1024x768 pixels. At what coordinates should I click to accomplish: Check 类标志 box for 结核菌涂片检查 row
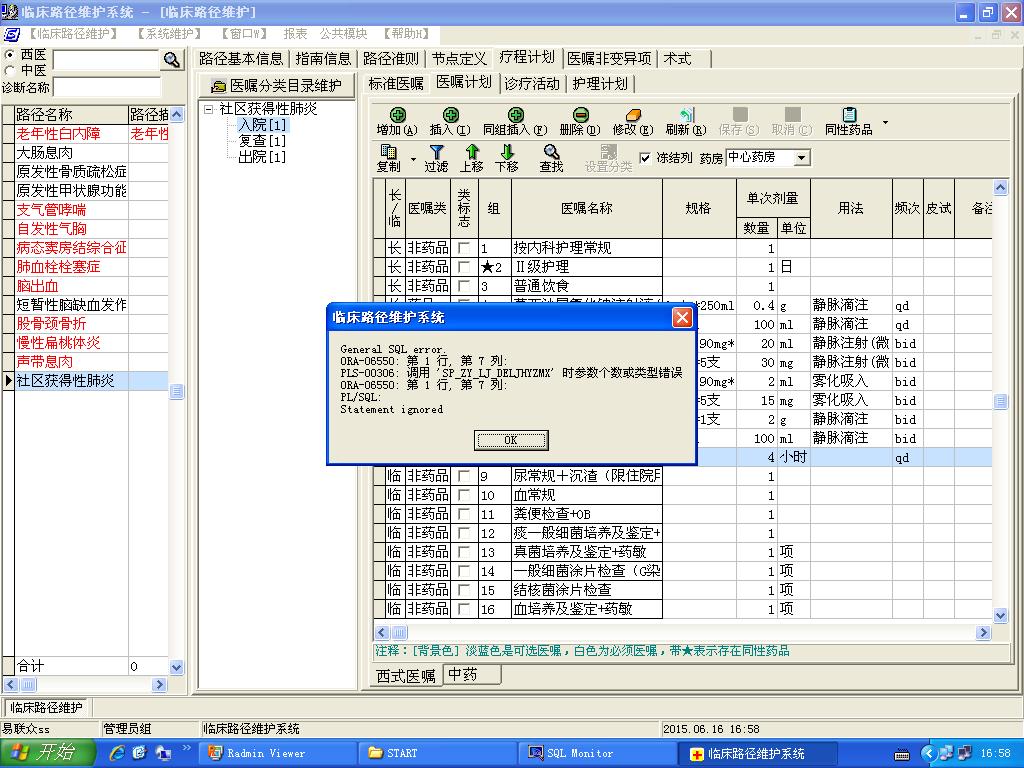(464, 590)
